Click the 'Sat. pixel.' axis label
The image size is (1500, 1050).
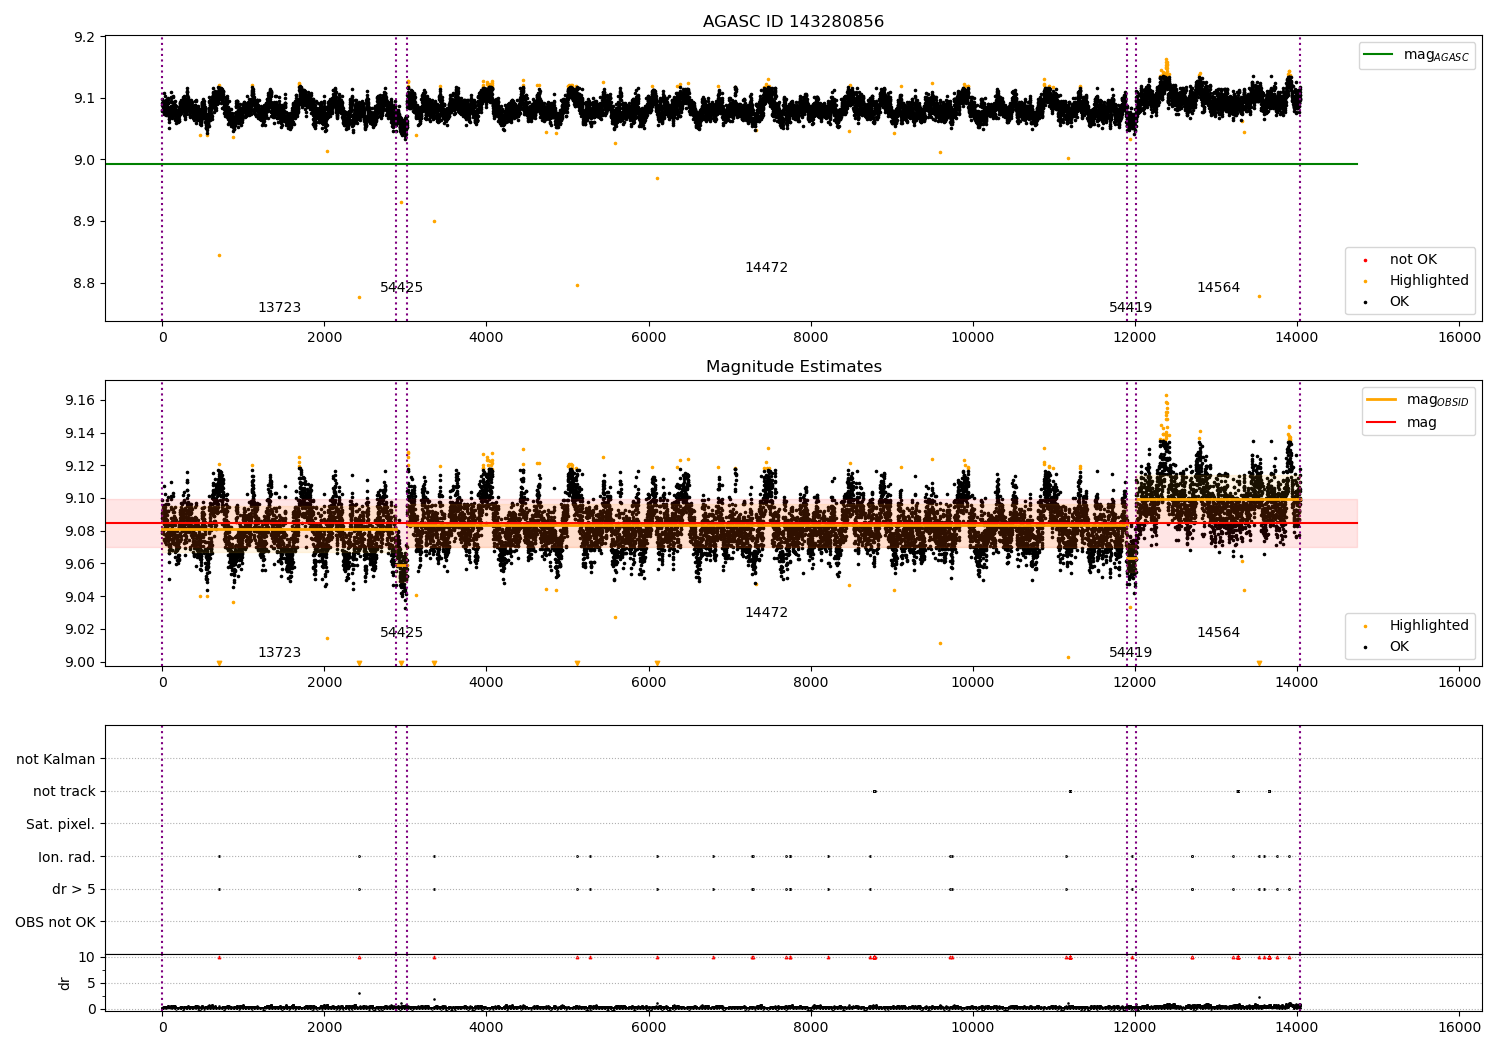pyautogui.click(x=61, y=824)
